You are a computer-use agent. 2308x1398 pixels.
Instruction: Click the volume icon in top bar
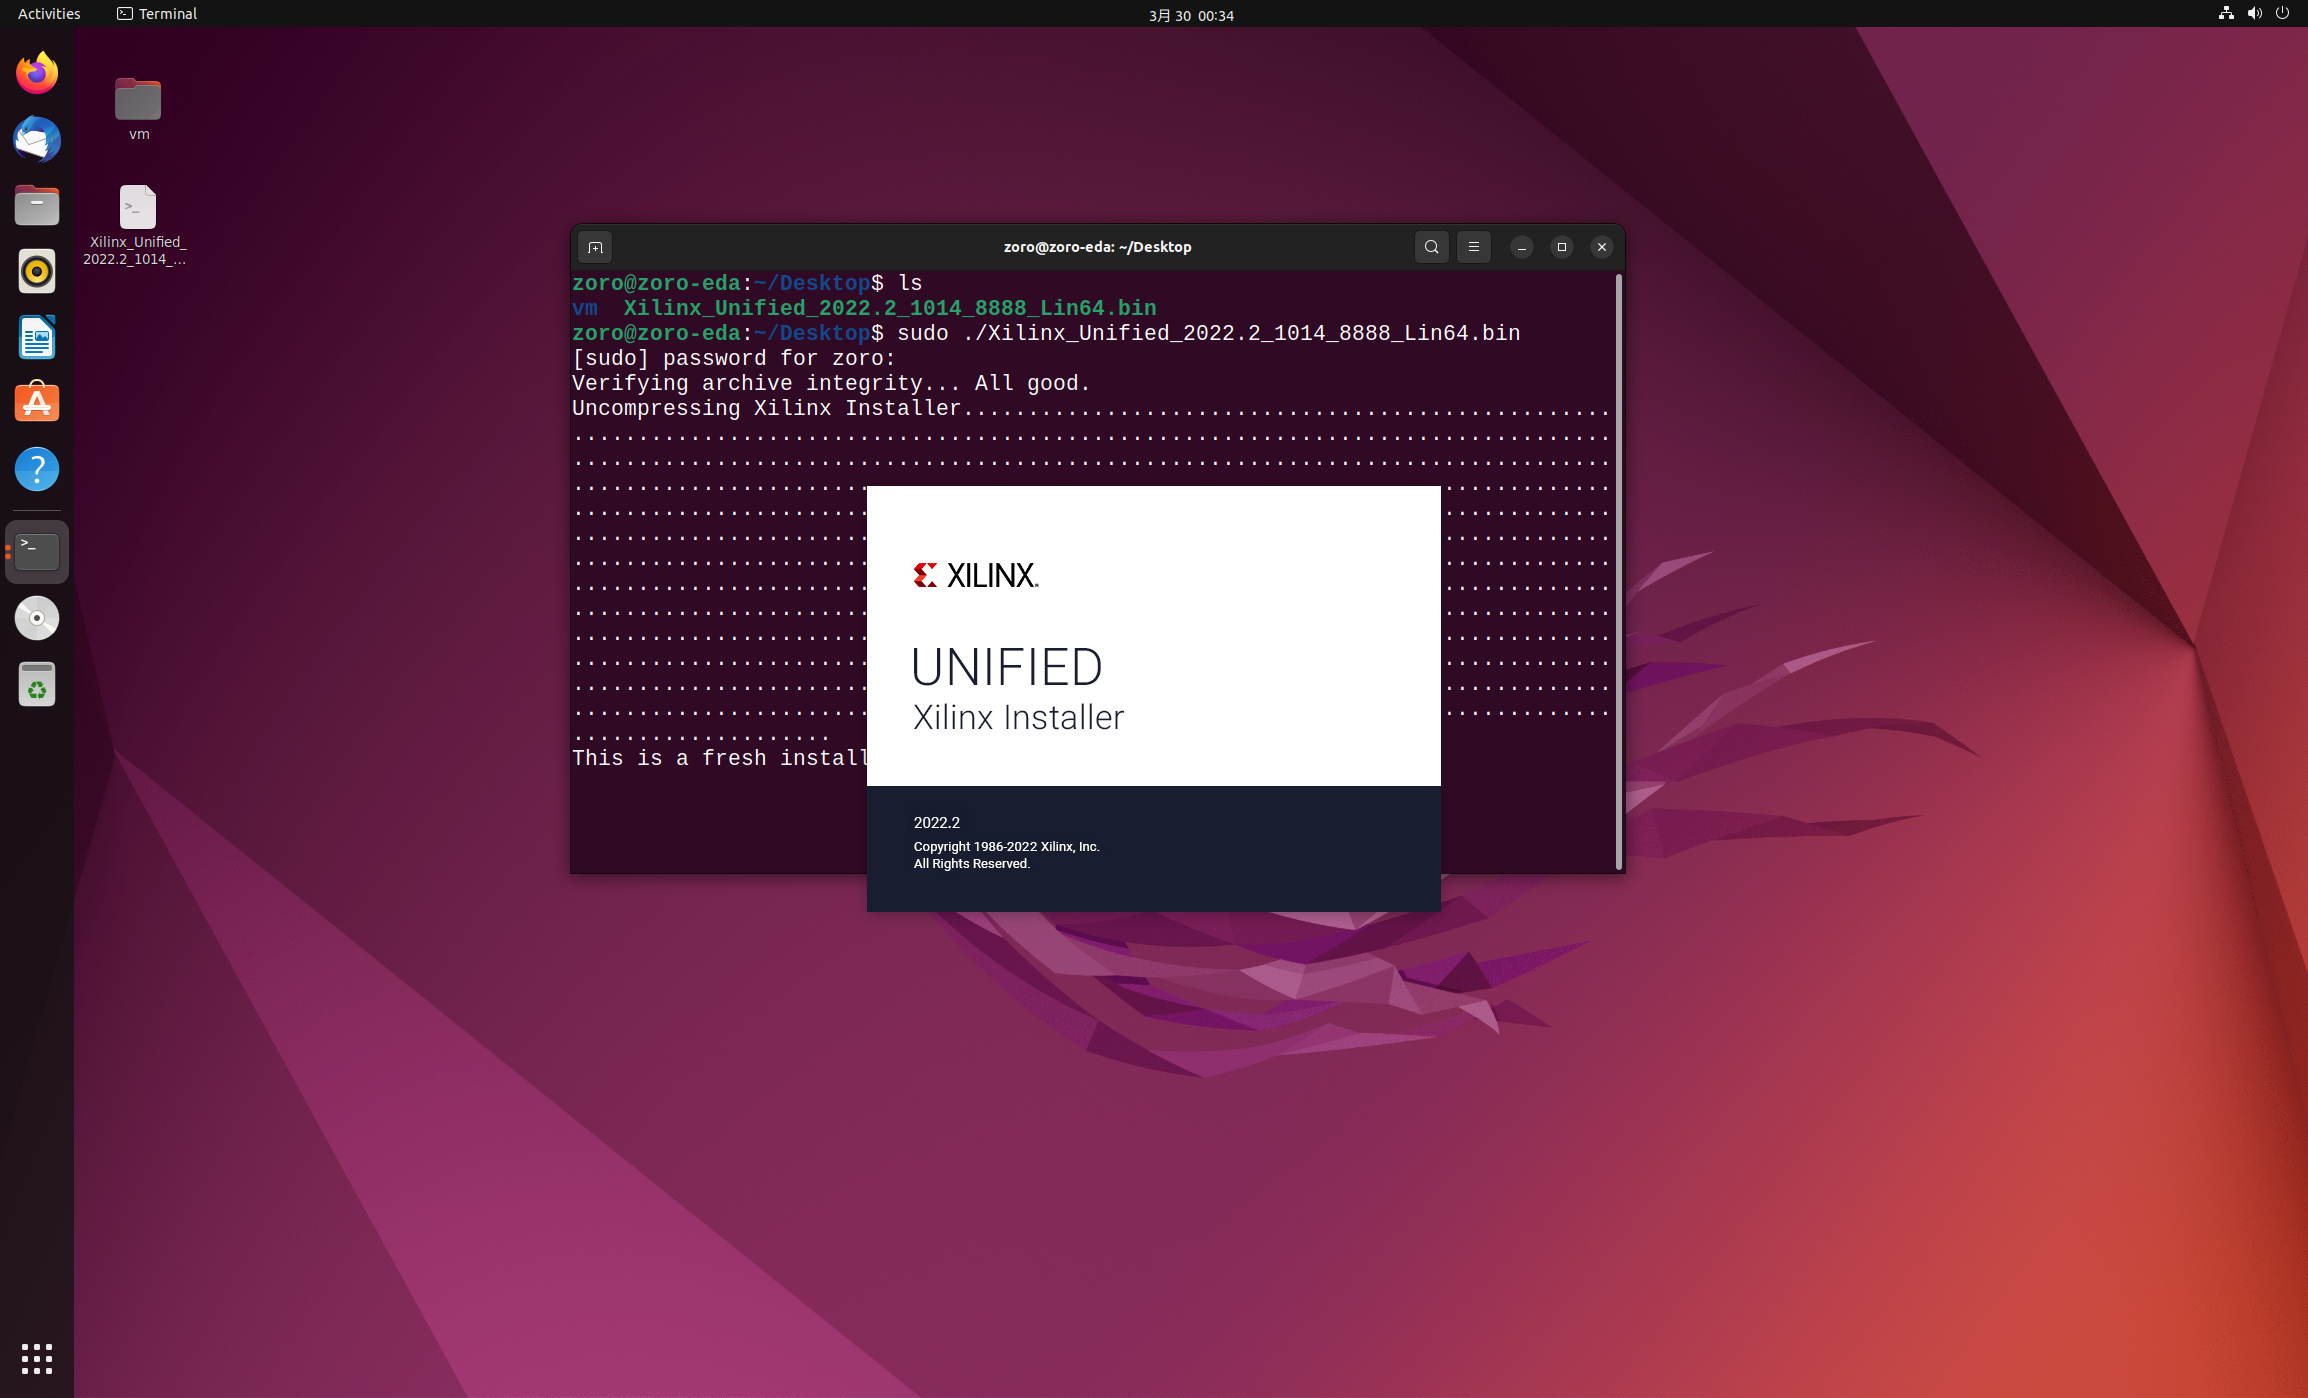tap(2254, 14)
